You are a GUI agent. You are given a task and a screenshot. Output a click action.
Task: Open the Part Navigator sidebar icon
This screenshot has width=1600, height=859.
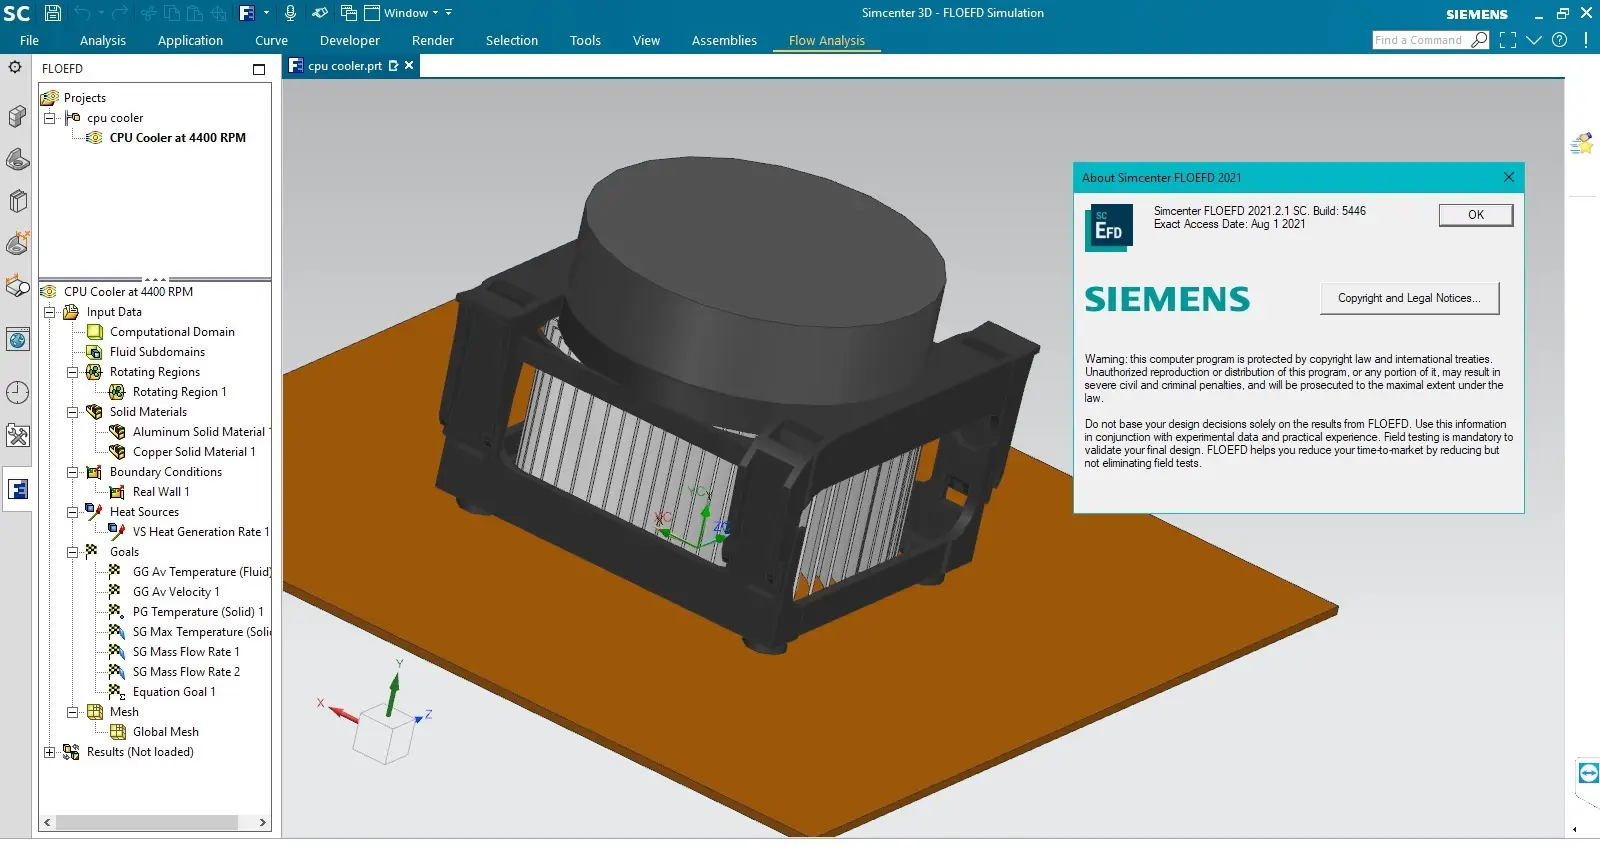tap(17, 159)
